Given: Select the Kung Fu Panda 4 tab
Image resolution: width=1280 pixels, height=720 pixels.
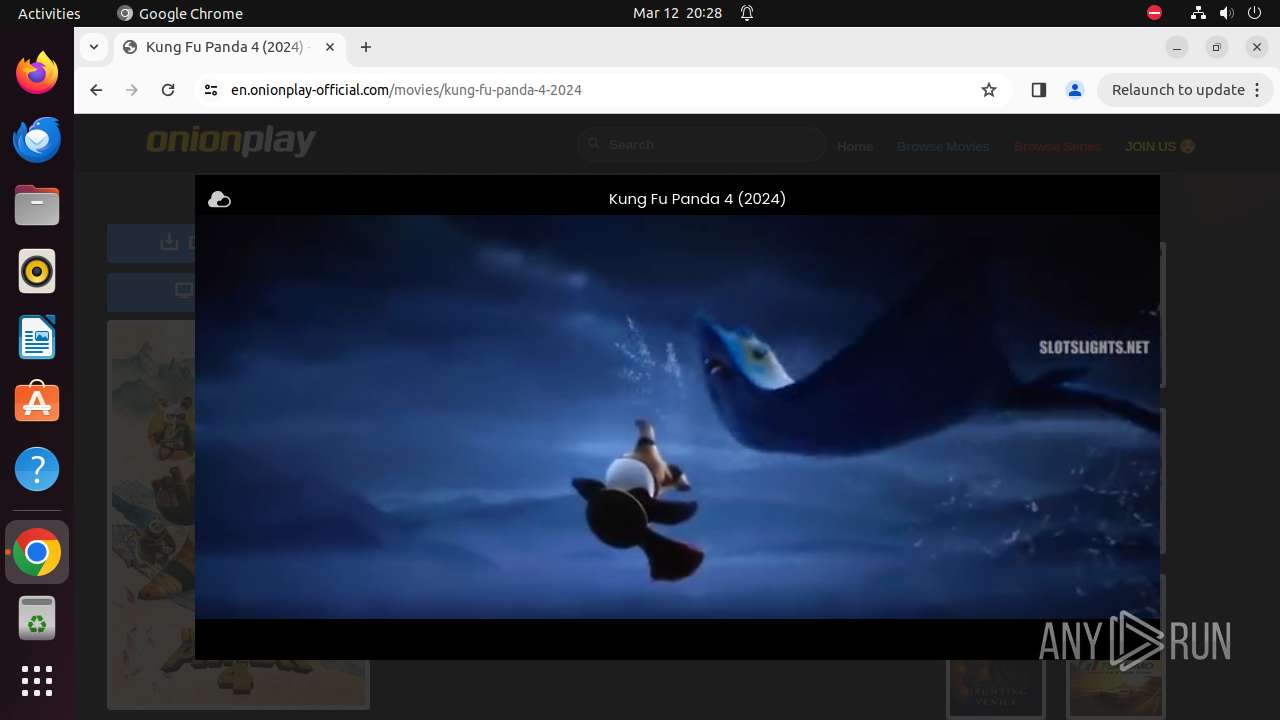Looking at the screenshot, I should (229, 47).
